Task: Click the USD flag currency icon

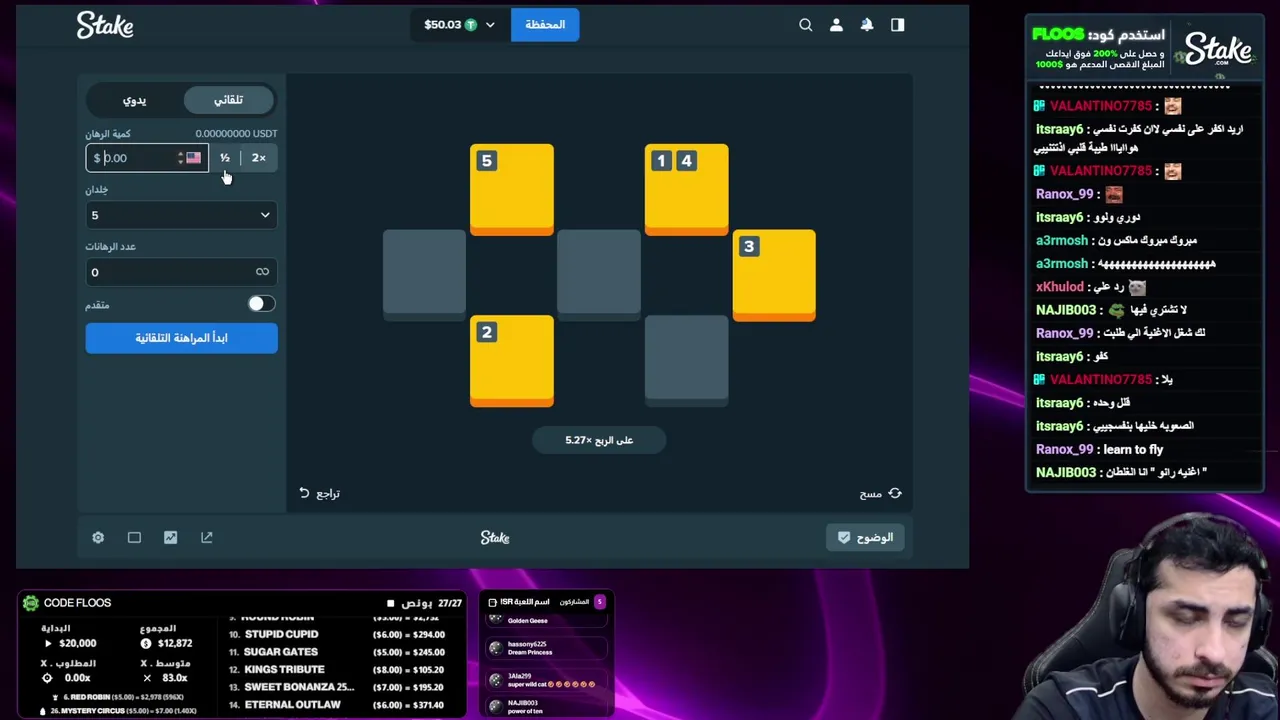Action: click(x=193, y=158)
